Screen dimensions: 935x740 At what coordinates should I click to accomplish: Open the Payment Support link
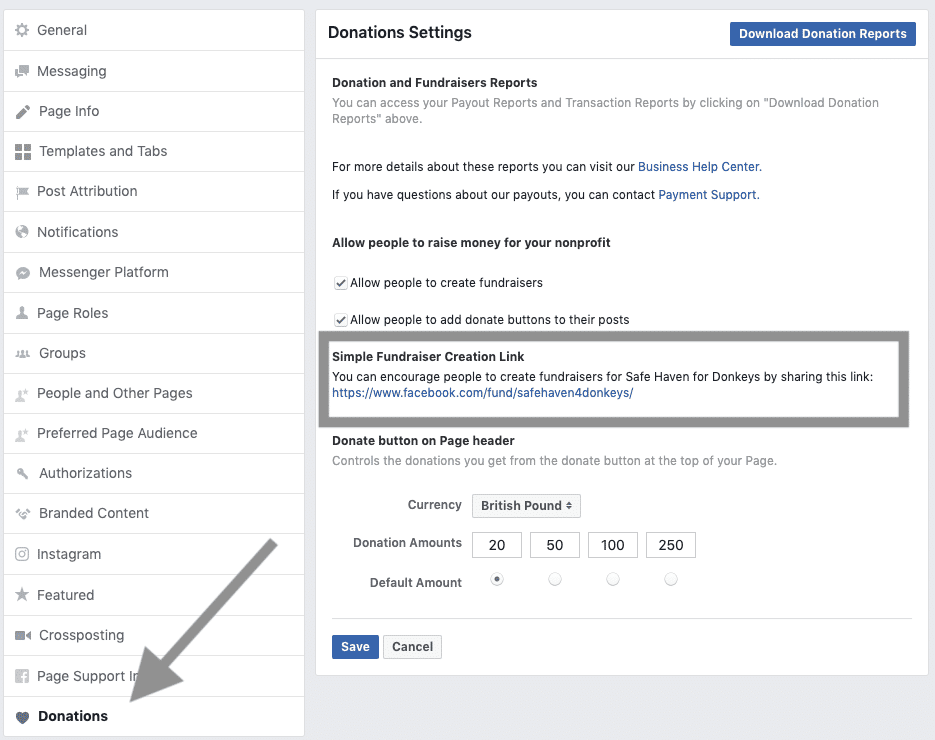pos(708,195)
